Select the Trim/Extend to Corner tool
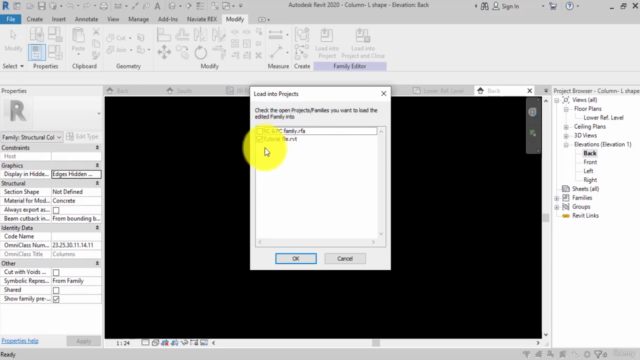Image resolution: width=640 pixels, height=360 pixels. (x=219, y=52)
